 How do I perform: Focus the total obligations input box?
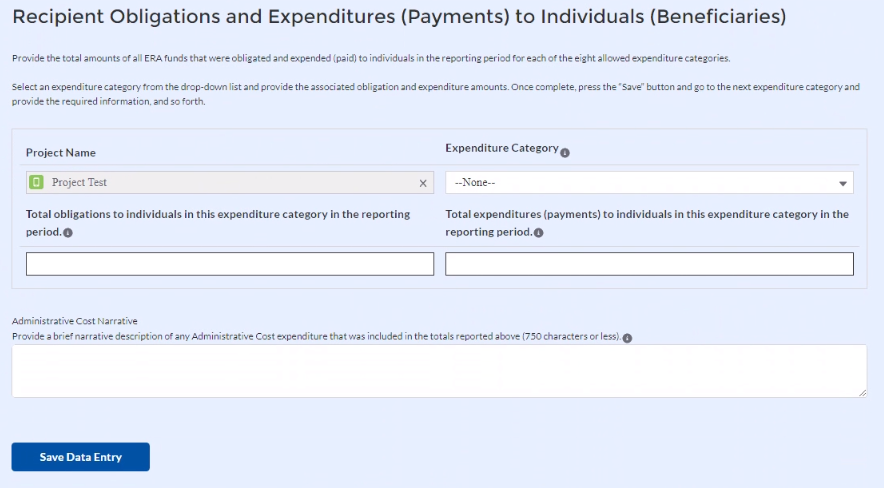pos(230,264)
